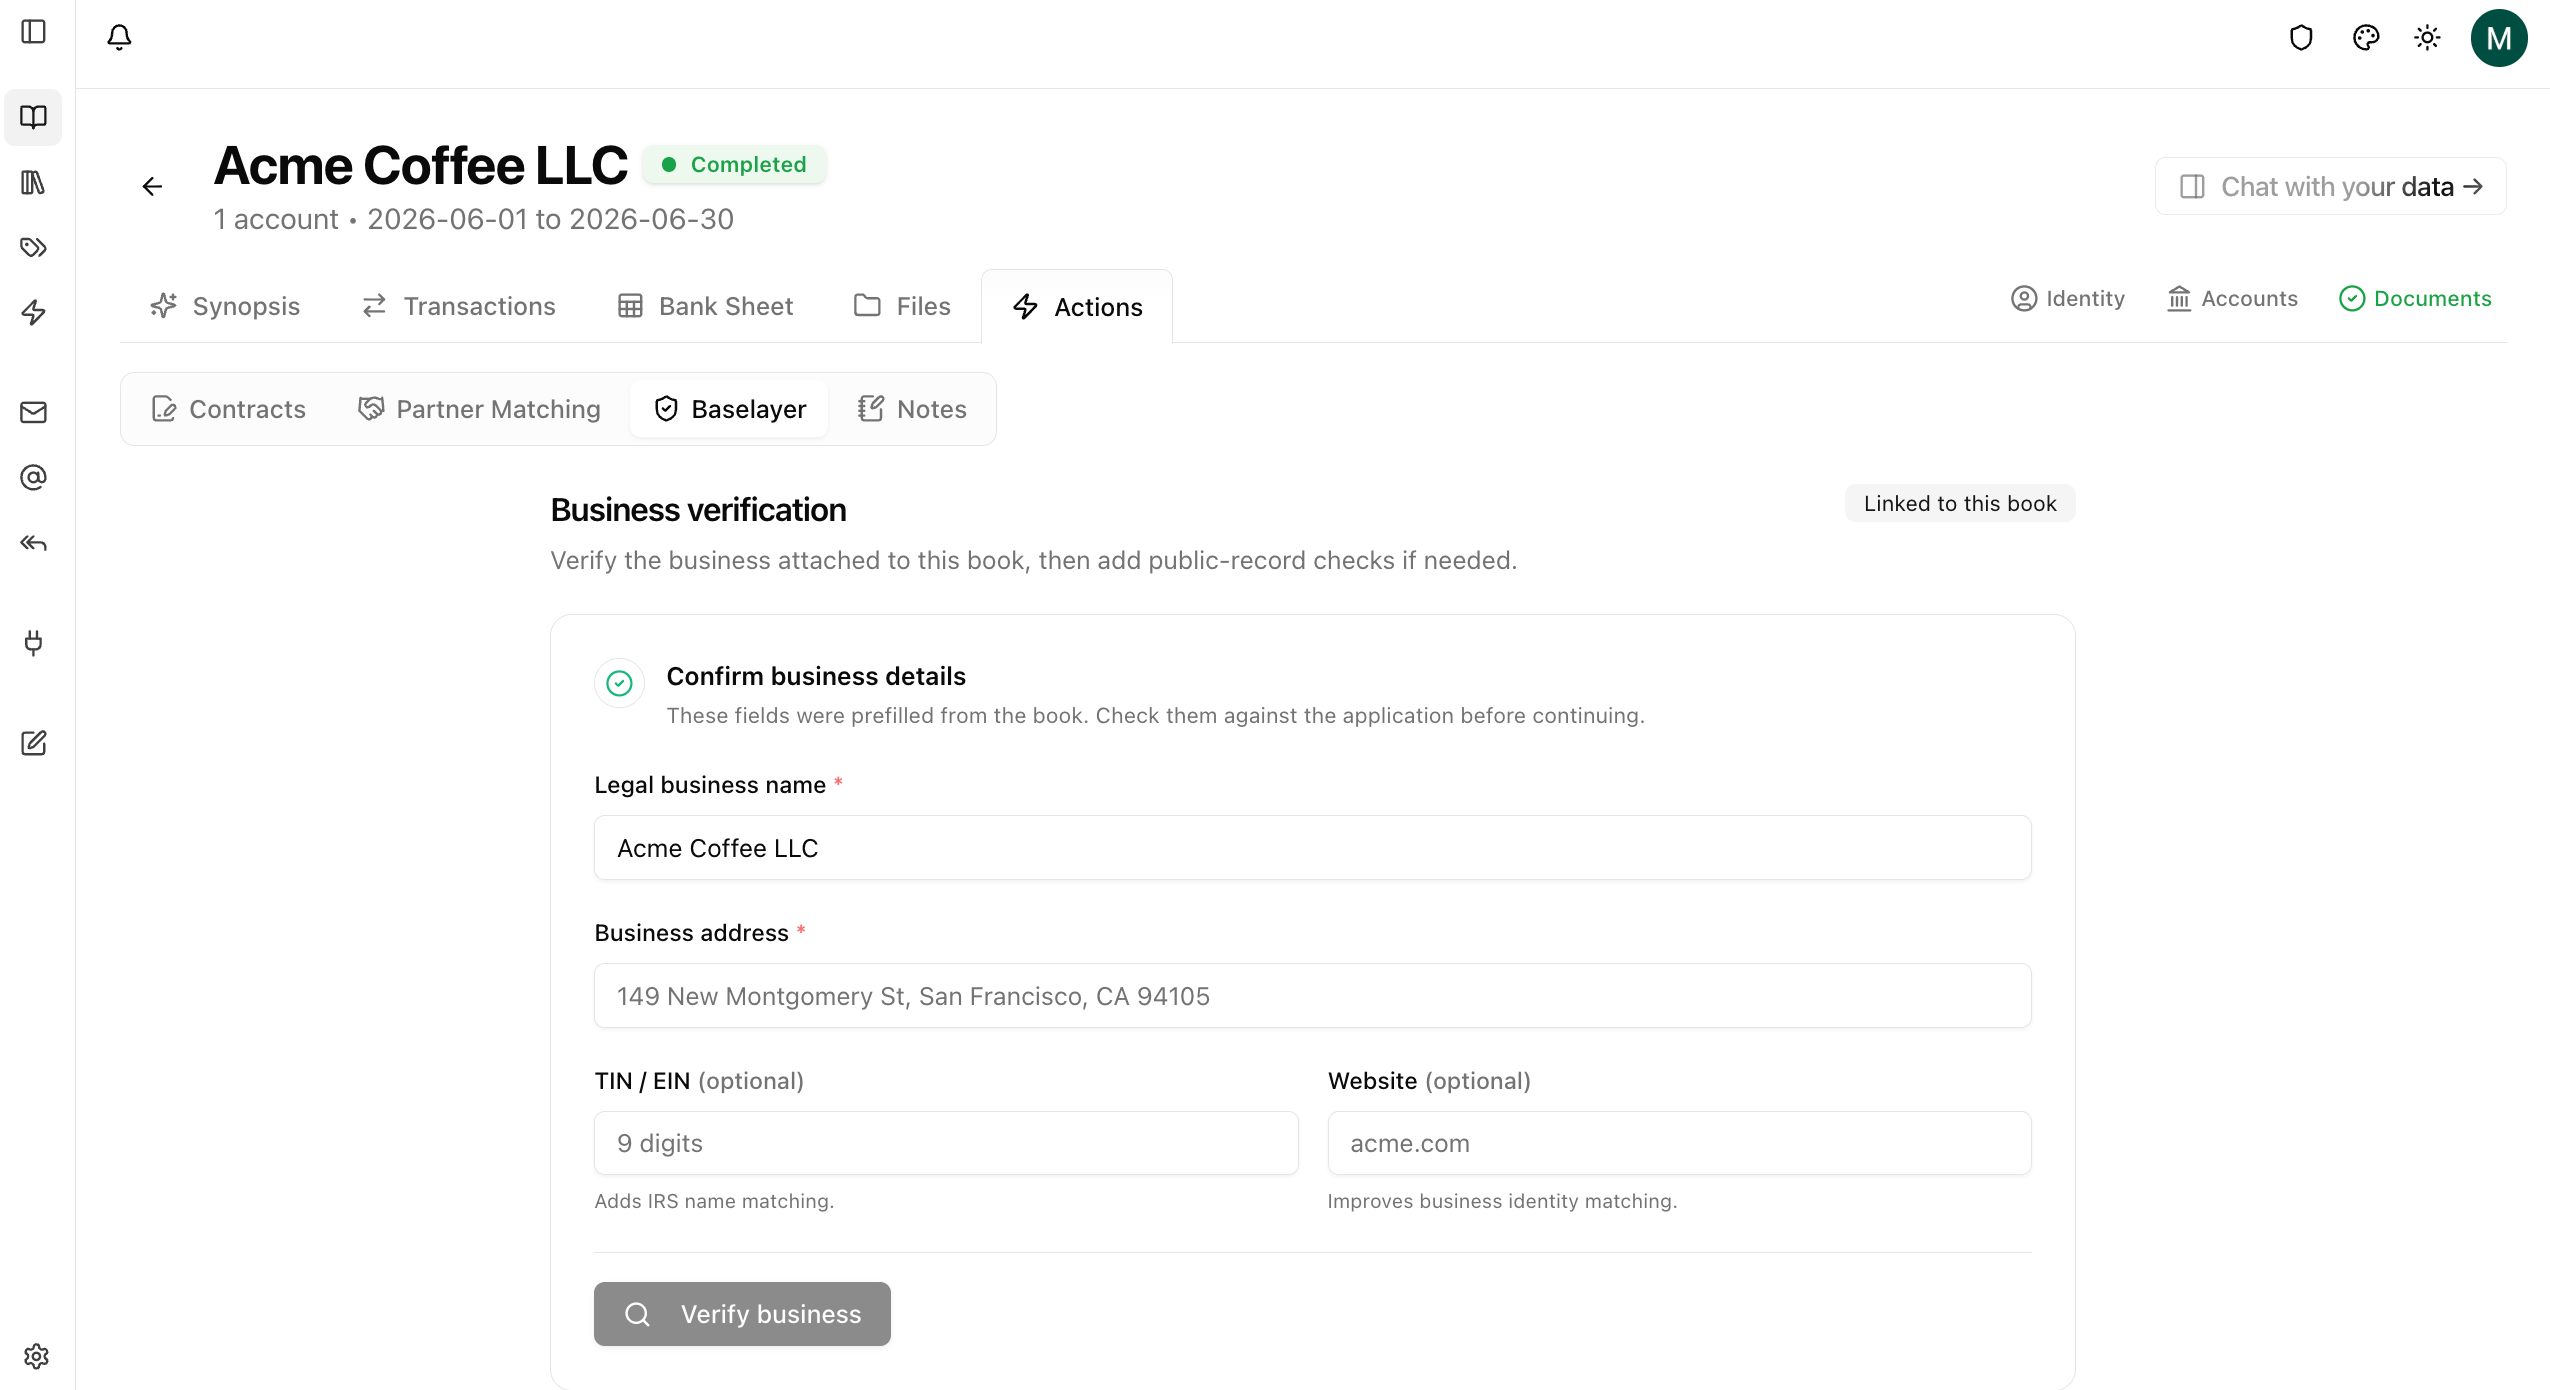The height and width of the screenshot is (1390, 2550).
Task: Focus the Business address field
Action: pyautogui.click(x=1312, y=996)
